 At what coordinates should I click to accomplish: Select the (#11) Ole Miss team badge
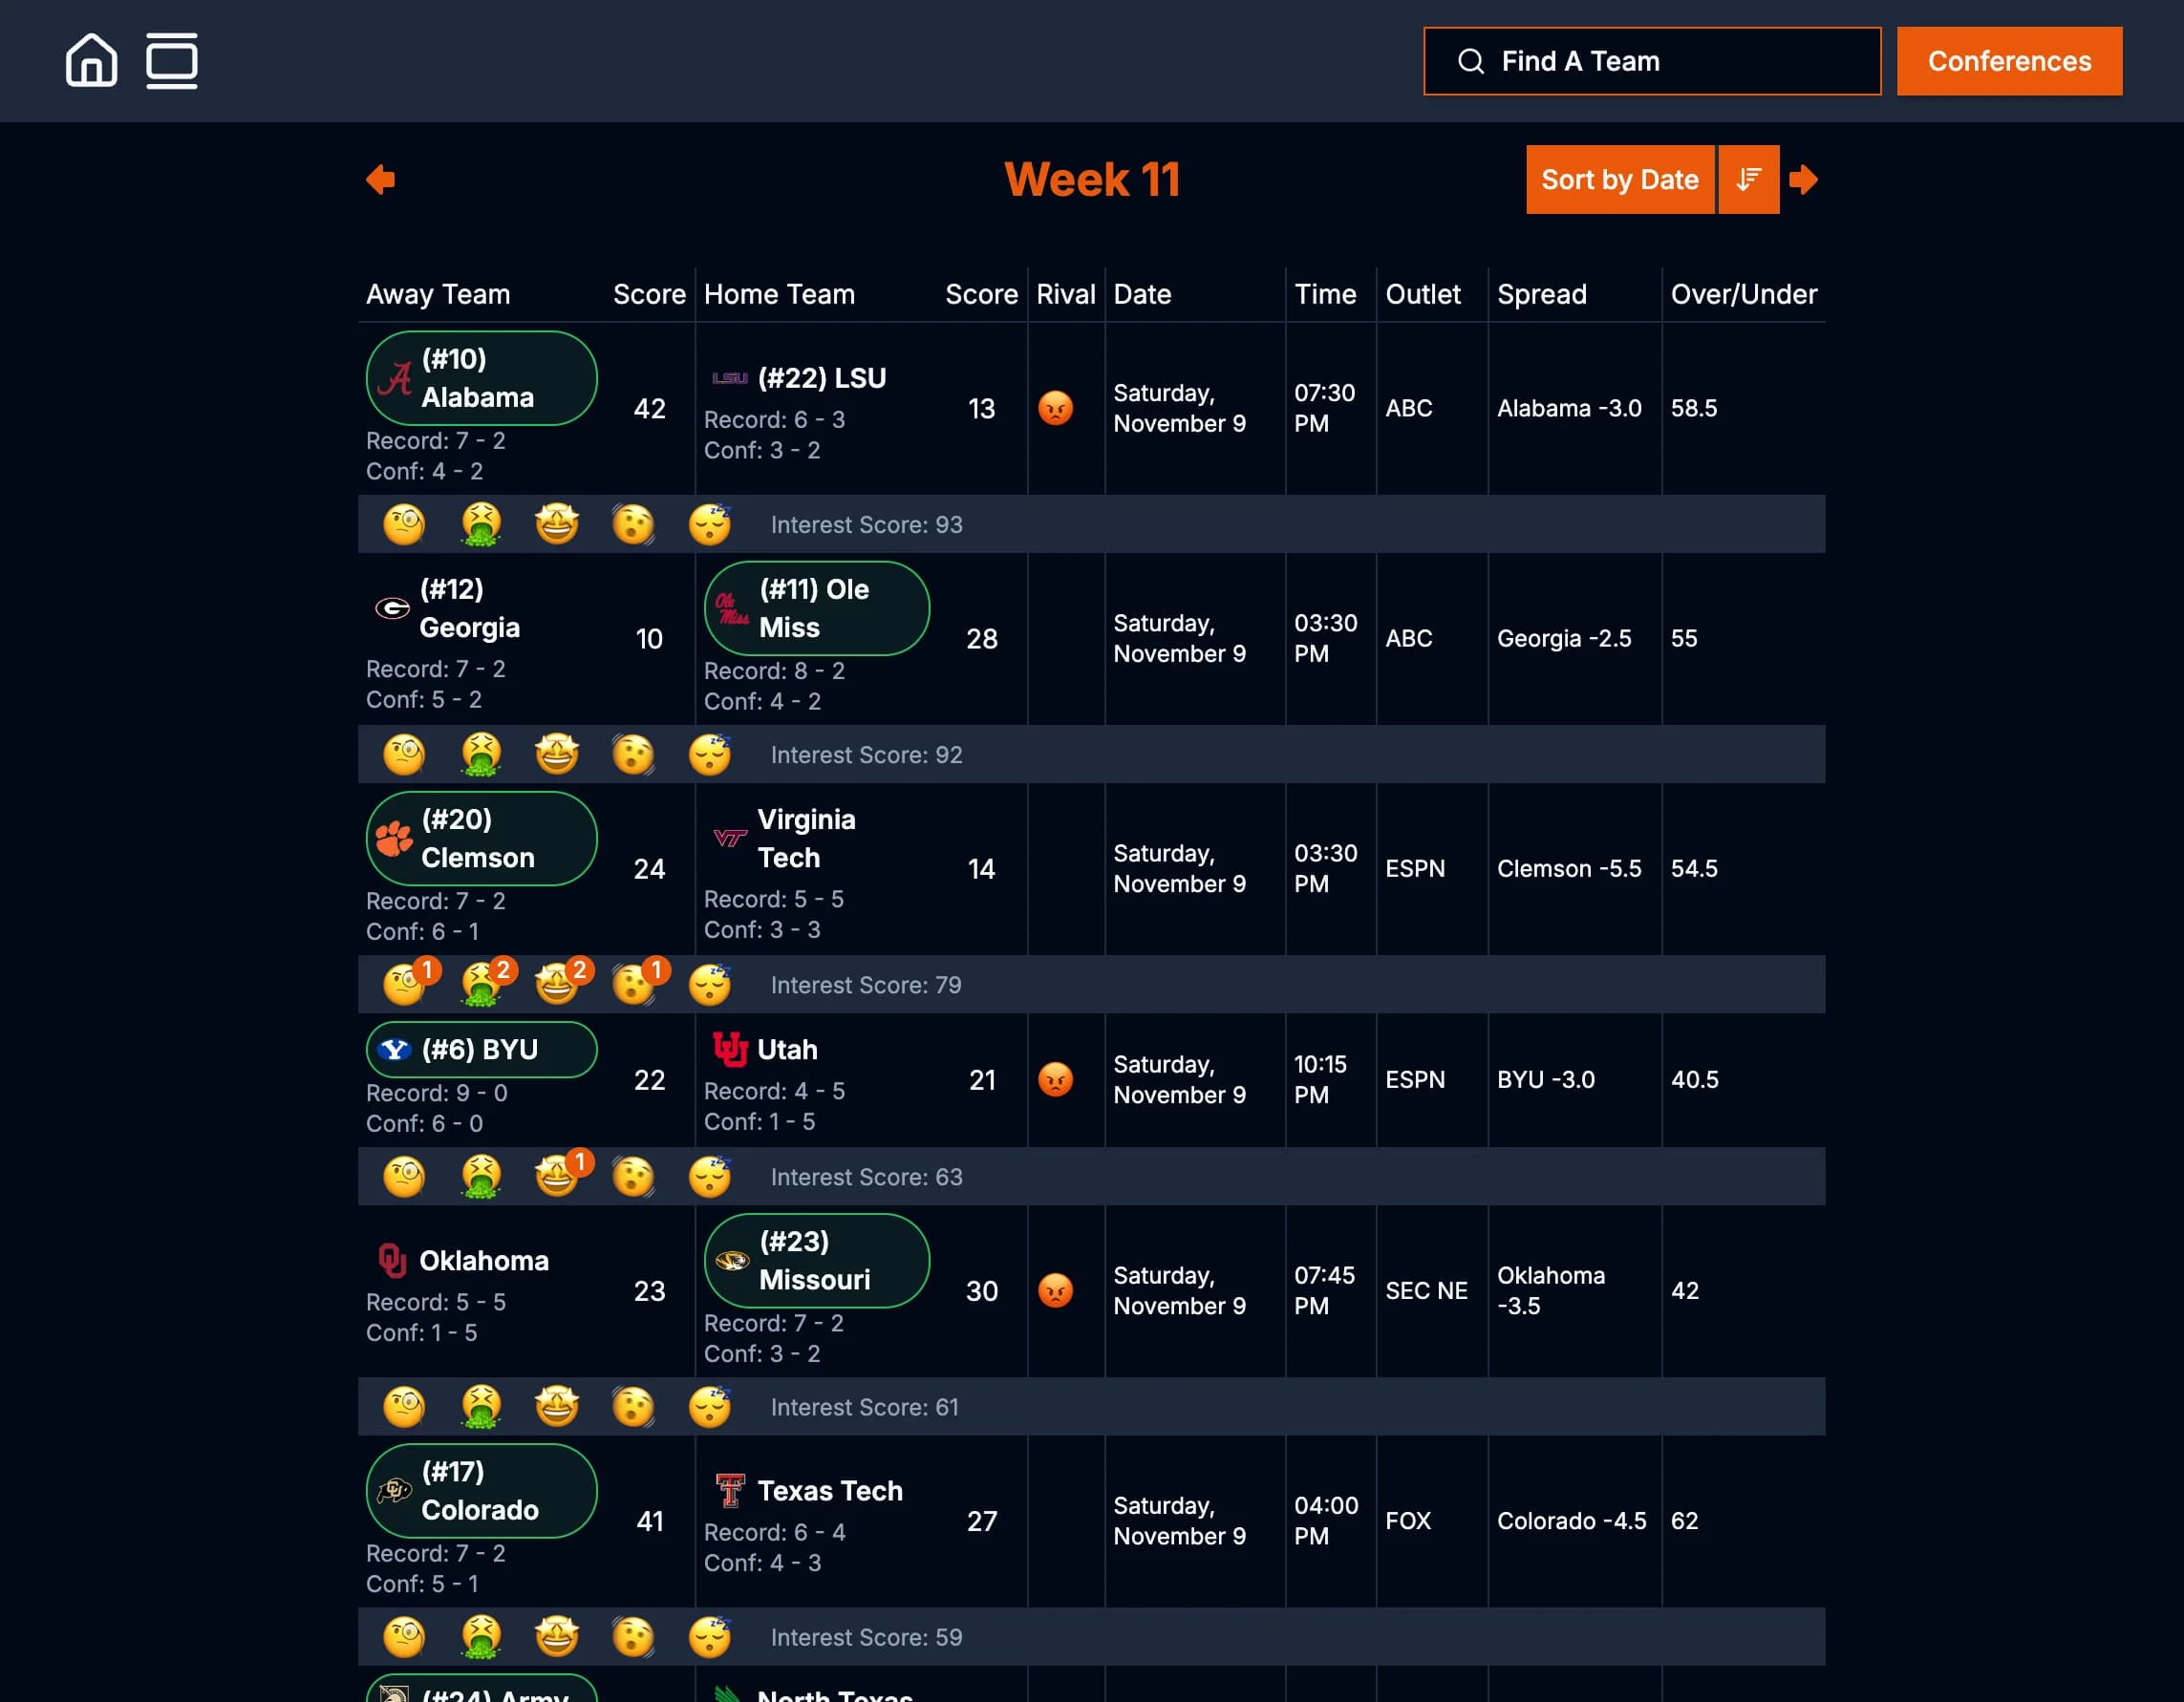tap(817, 608)
